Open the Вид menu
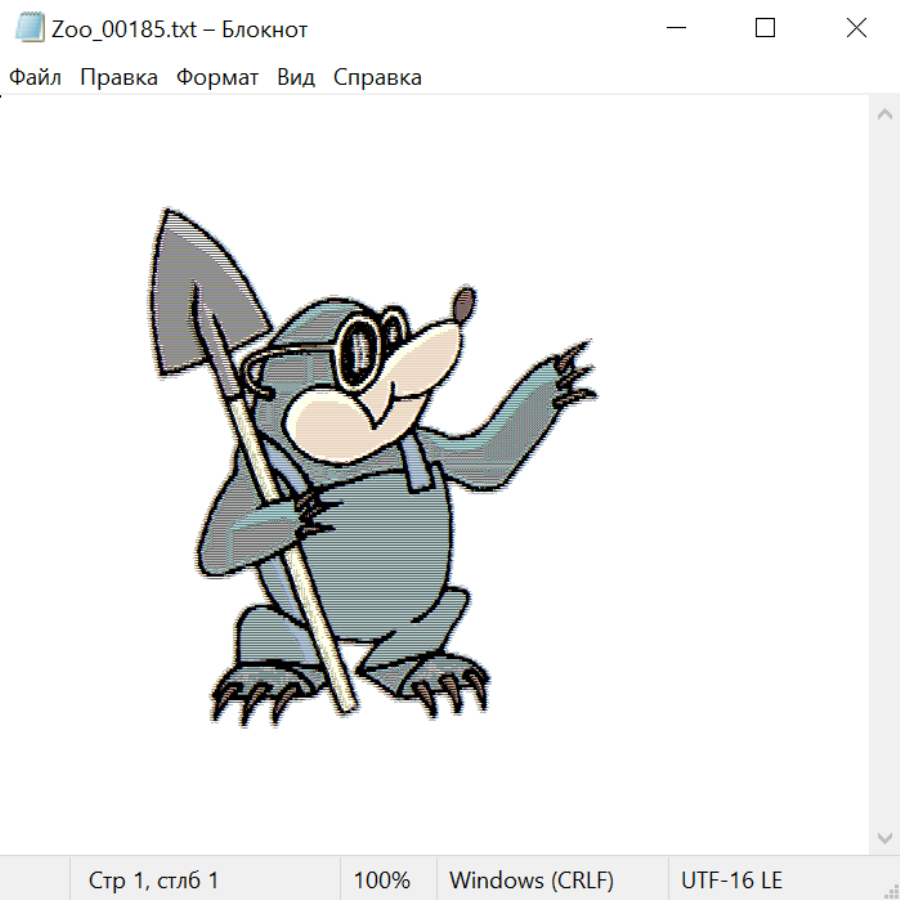This screenshot has height=900, width=900. (x=296, y=78)
